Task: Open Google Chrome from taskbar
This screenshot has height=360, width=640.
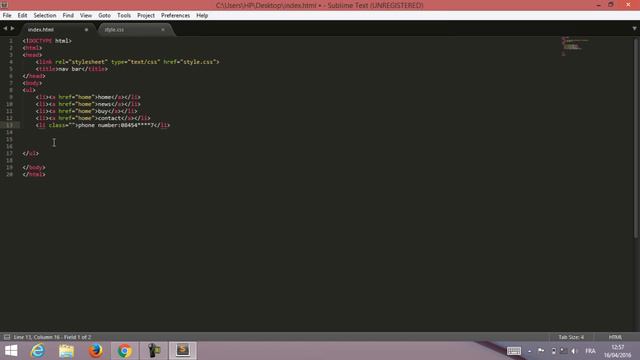Action: (124, 351)
